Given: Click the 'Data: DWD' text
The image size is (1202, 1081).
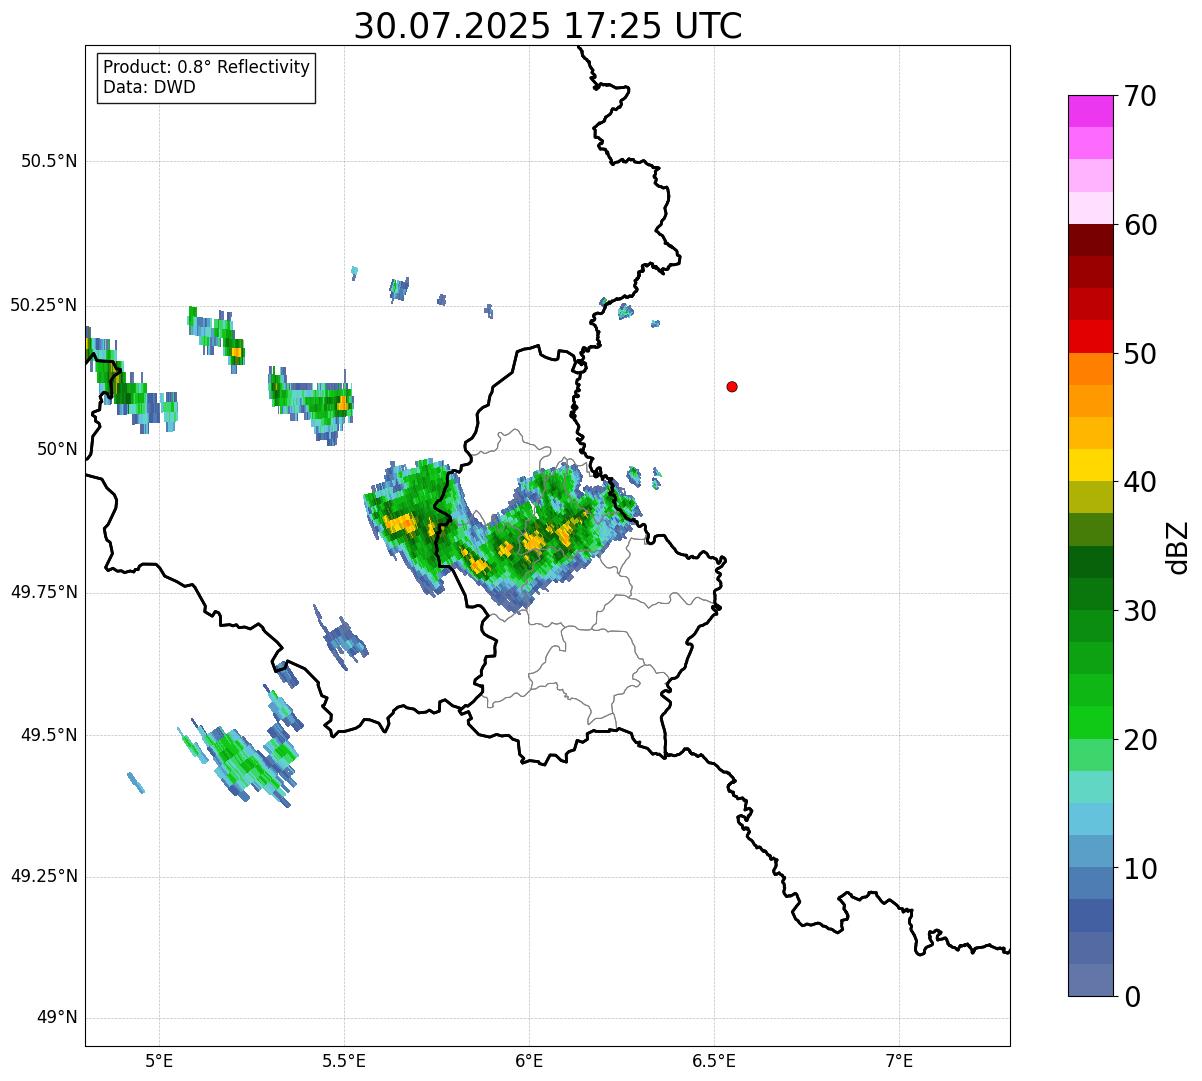Looking at the screenshot, I should 149,87.
